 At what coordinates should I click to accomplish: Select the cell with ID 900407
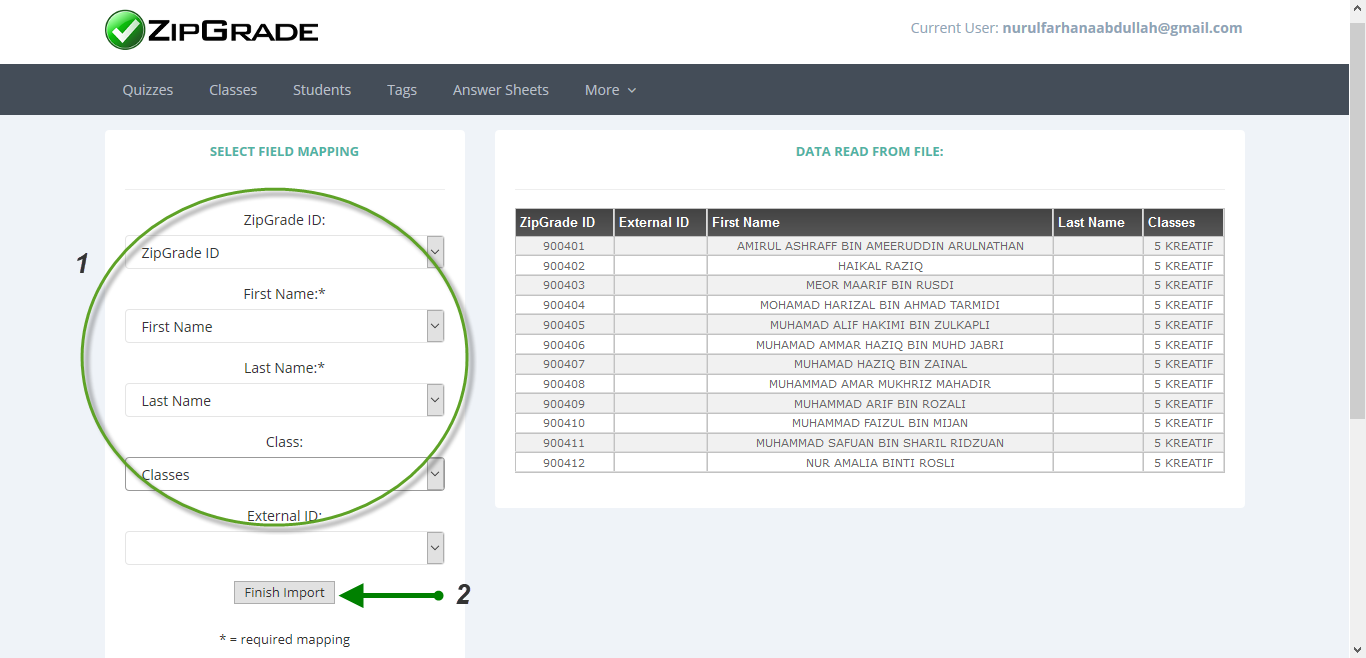pyautogui.click(x=564, y=364)
